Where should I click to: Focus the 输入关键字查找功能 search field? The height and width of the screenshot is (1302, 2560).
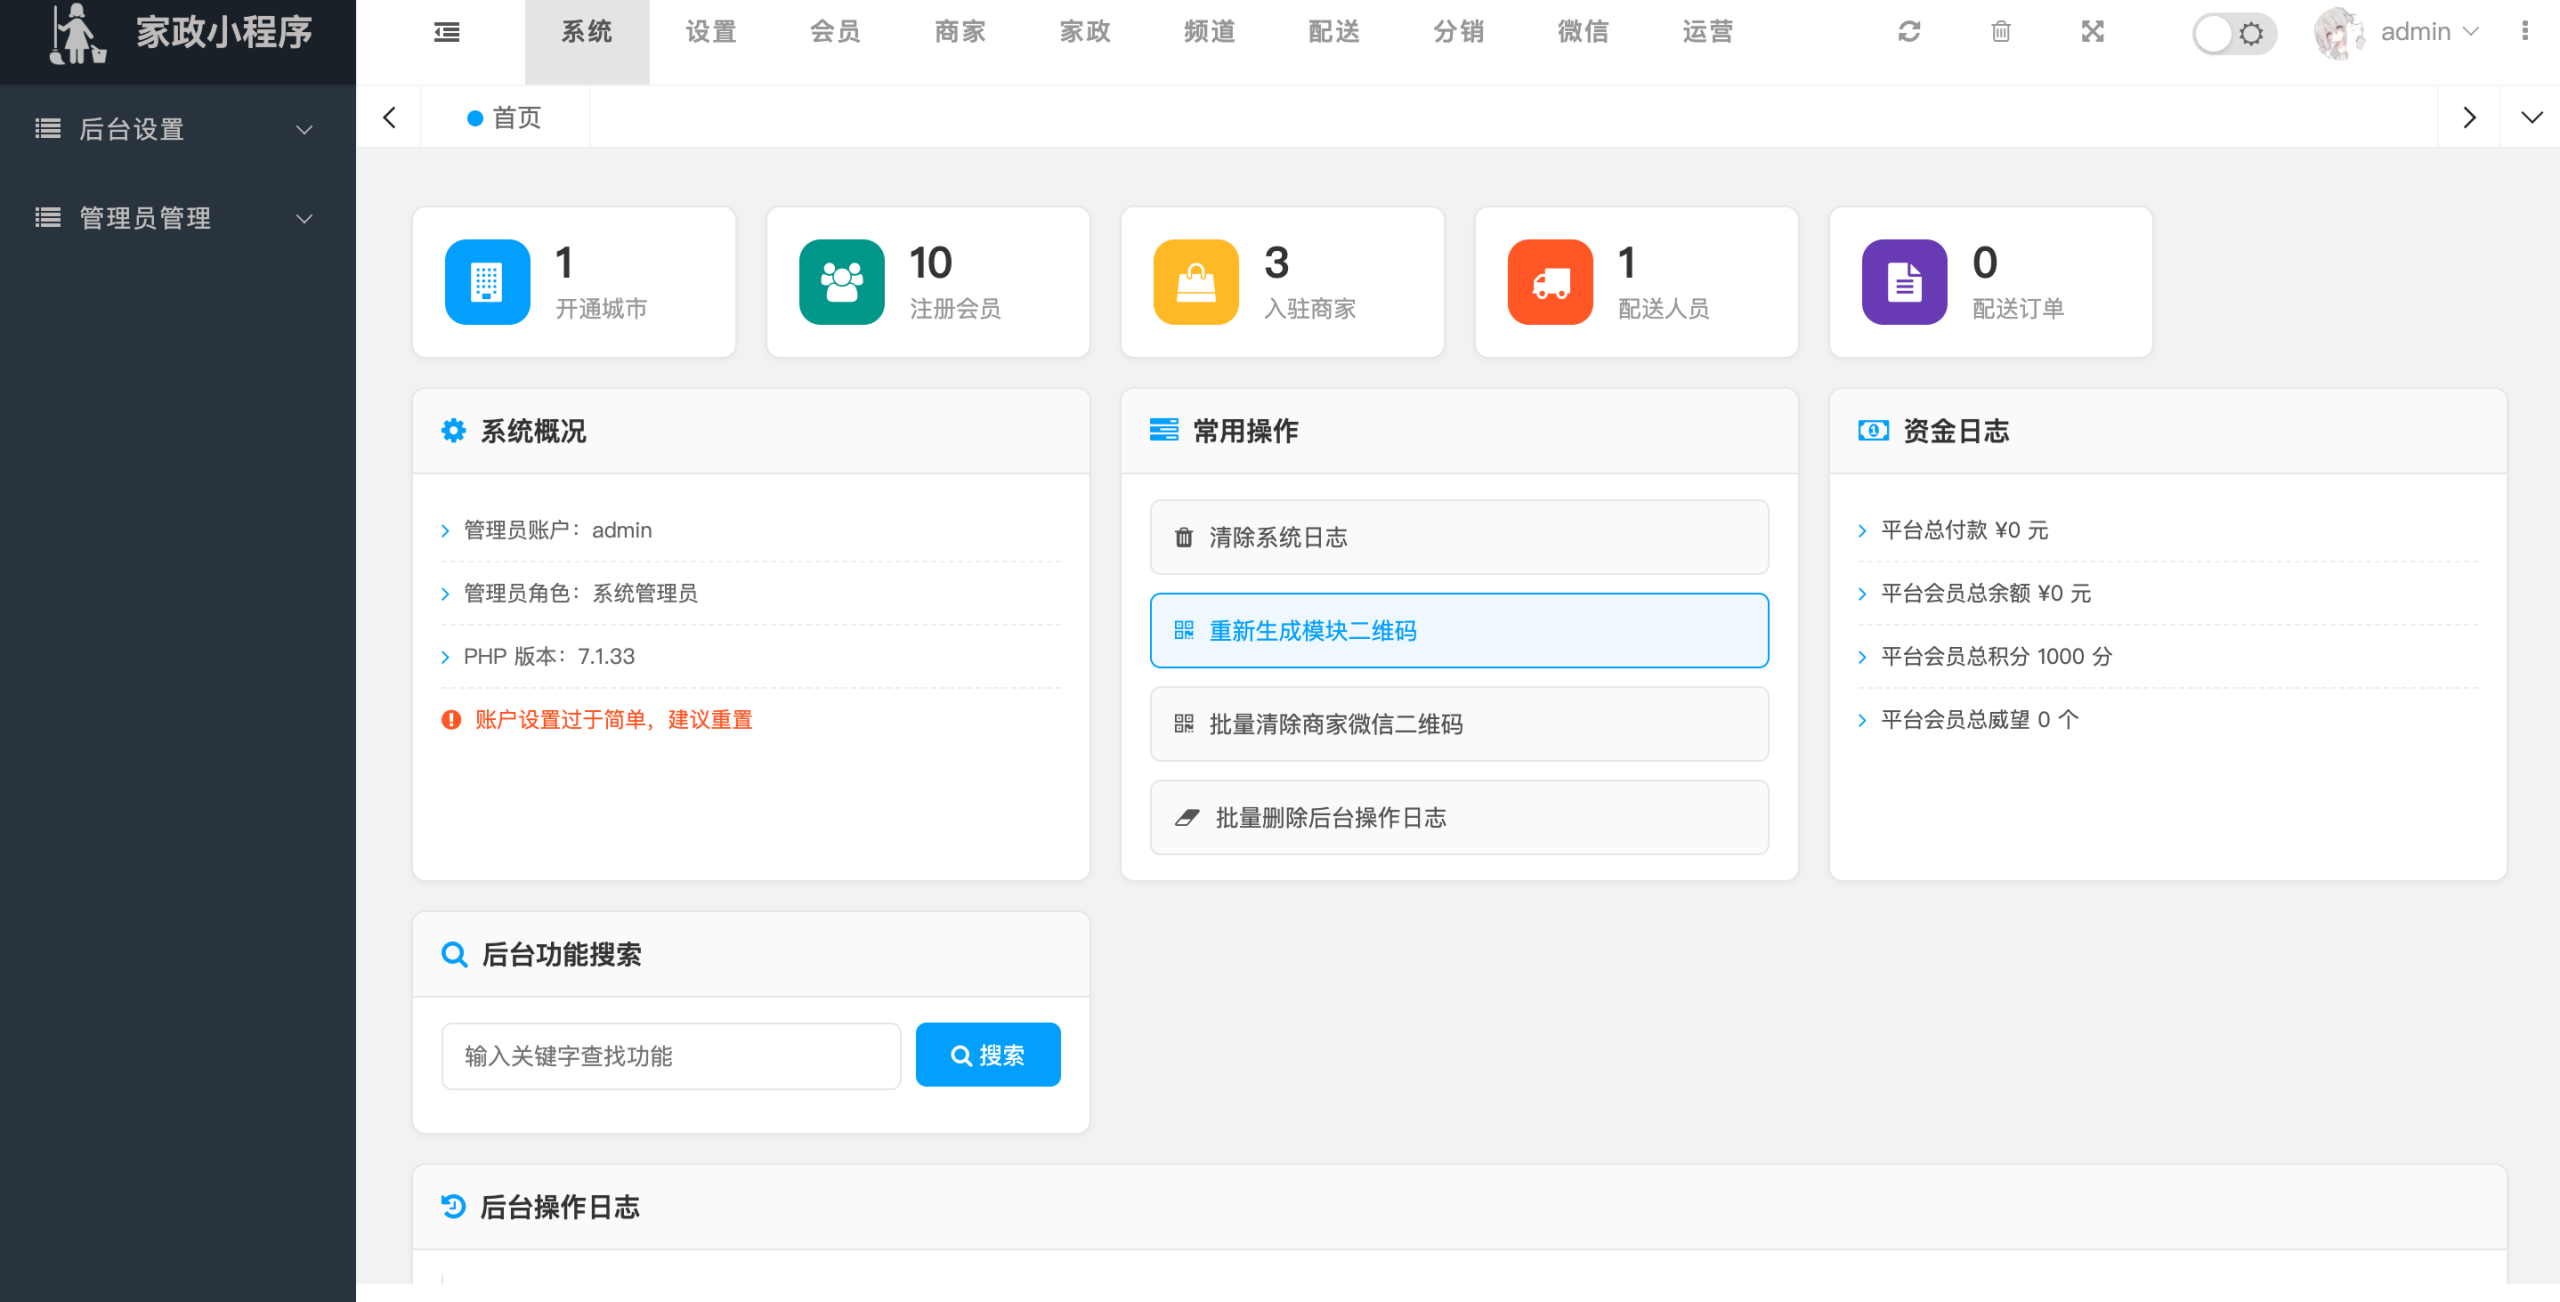[x=671, y=1056]
